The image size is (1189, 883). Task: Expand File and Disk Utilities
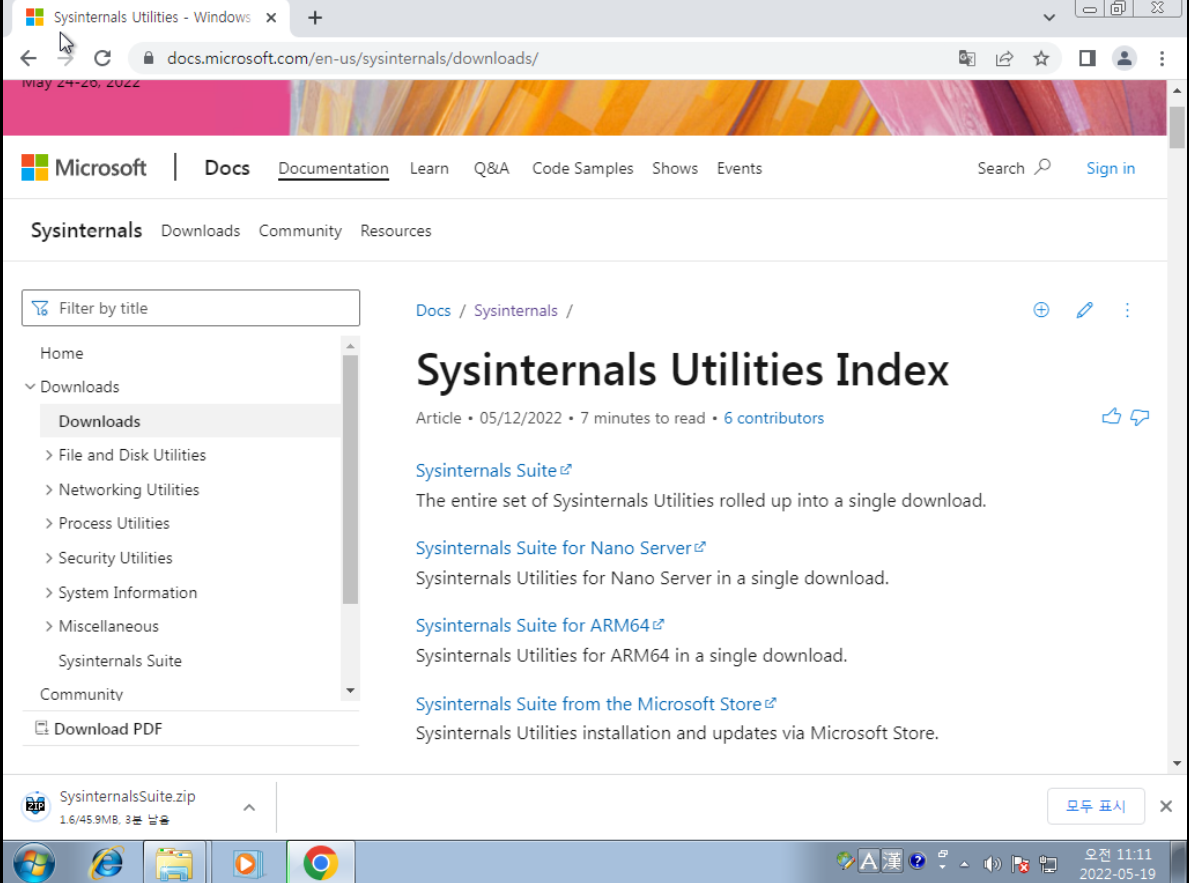49,455
